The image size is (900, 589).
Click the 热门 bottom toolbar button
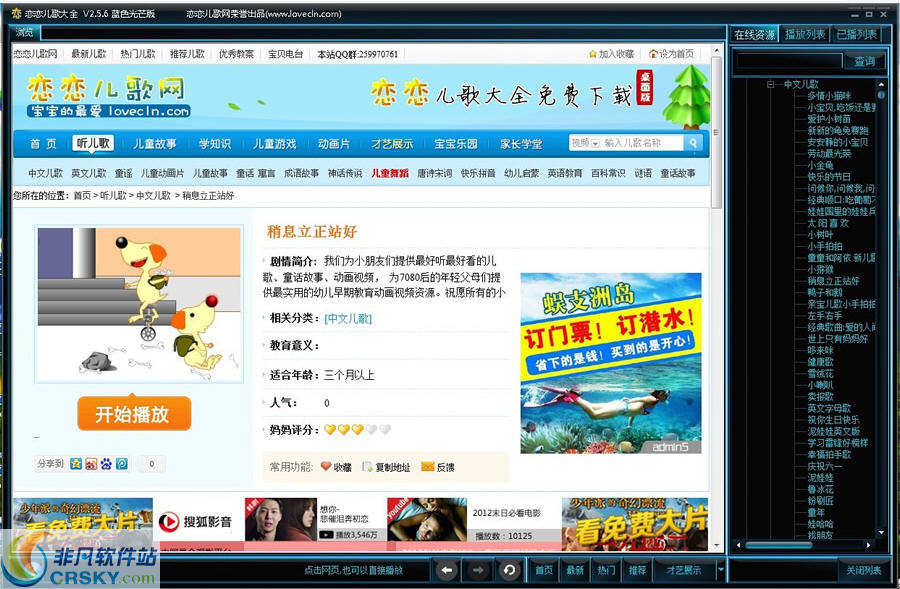pos(606,570)
